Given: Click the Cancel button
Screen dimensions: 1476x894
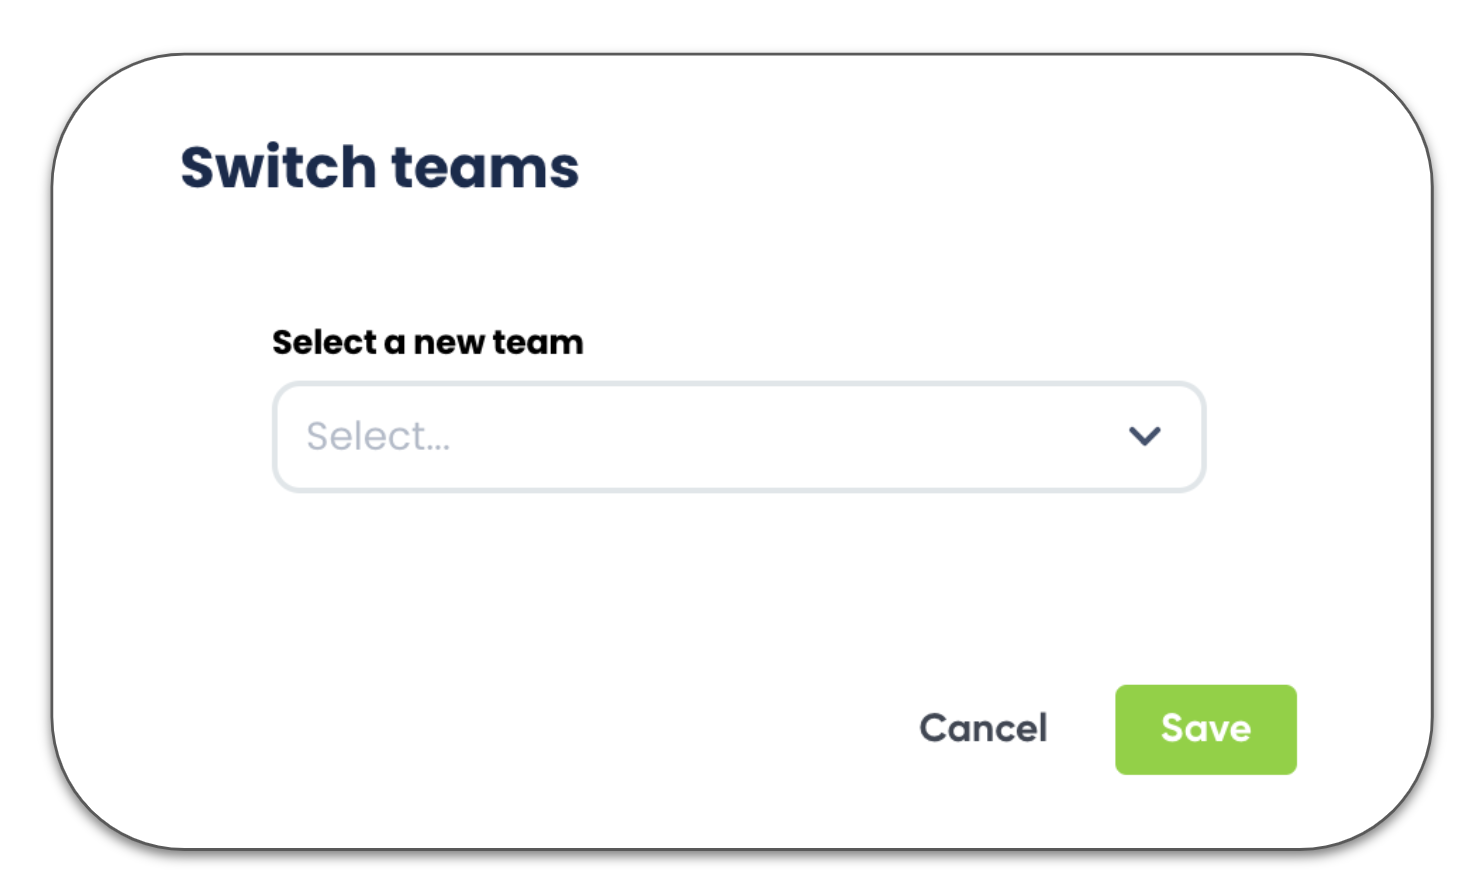Looking at the screenshot, I should 983,729.
